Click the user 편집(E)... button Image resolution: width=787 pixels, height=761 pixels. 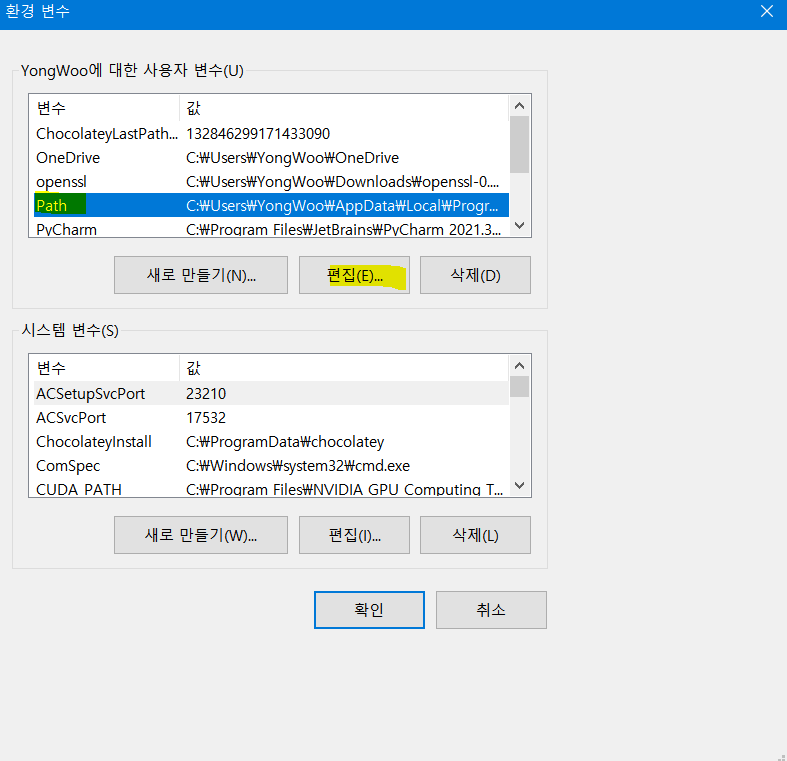(x=354, y=275)
